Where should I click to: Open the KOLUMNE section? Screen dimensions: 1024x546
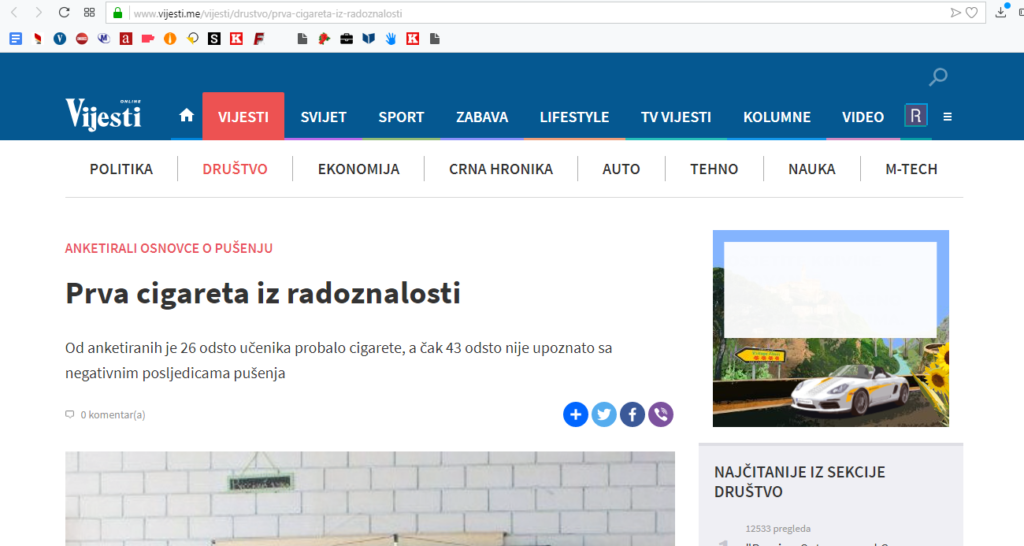click(x=776, y=117)
